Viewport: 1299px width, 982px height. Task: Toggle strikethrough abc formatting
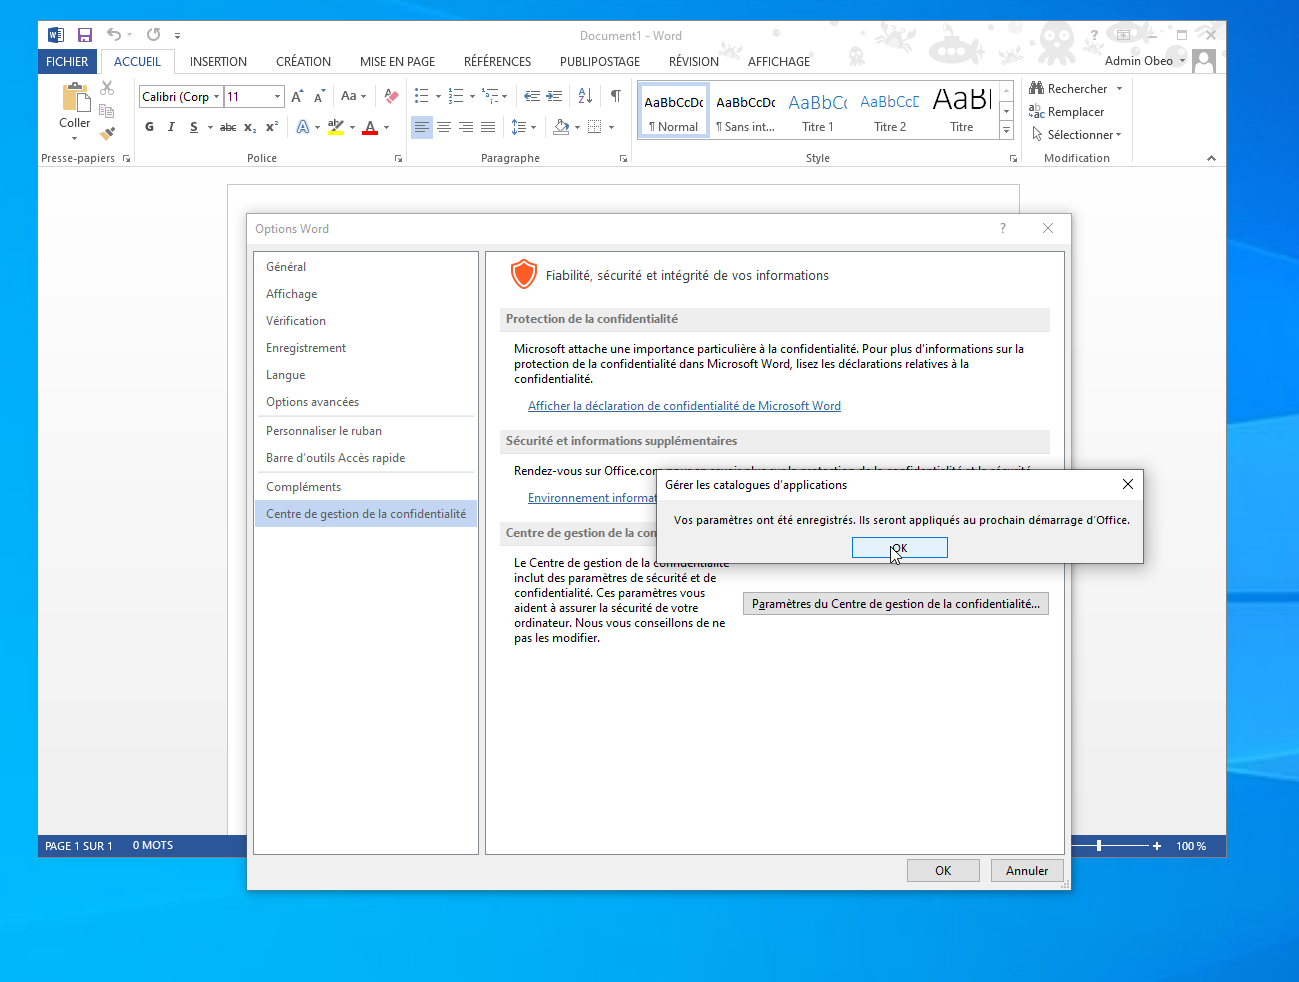228,127
